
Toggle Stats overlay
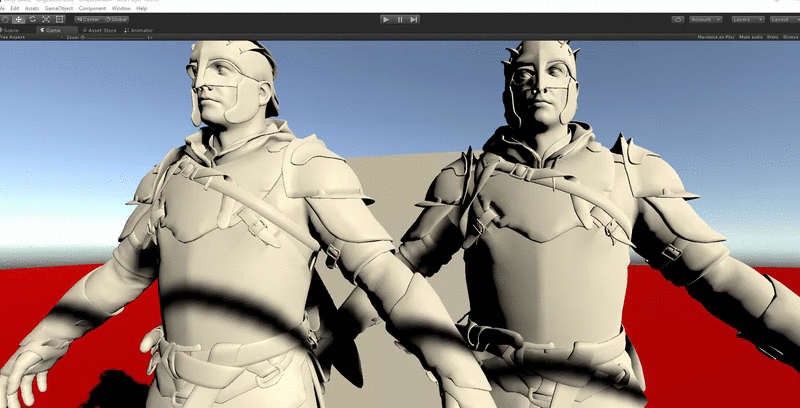[x=772, y=37]
